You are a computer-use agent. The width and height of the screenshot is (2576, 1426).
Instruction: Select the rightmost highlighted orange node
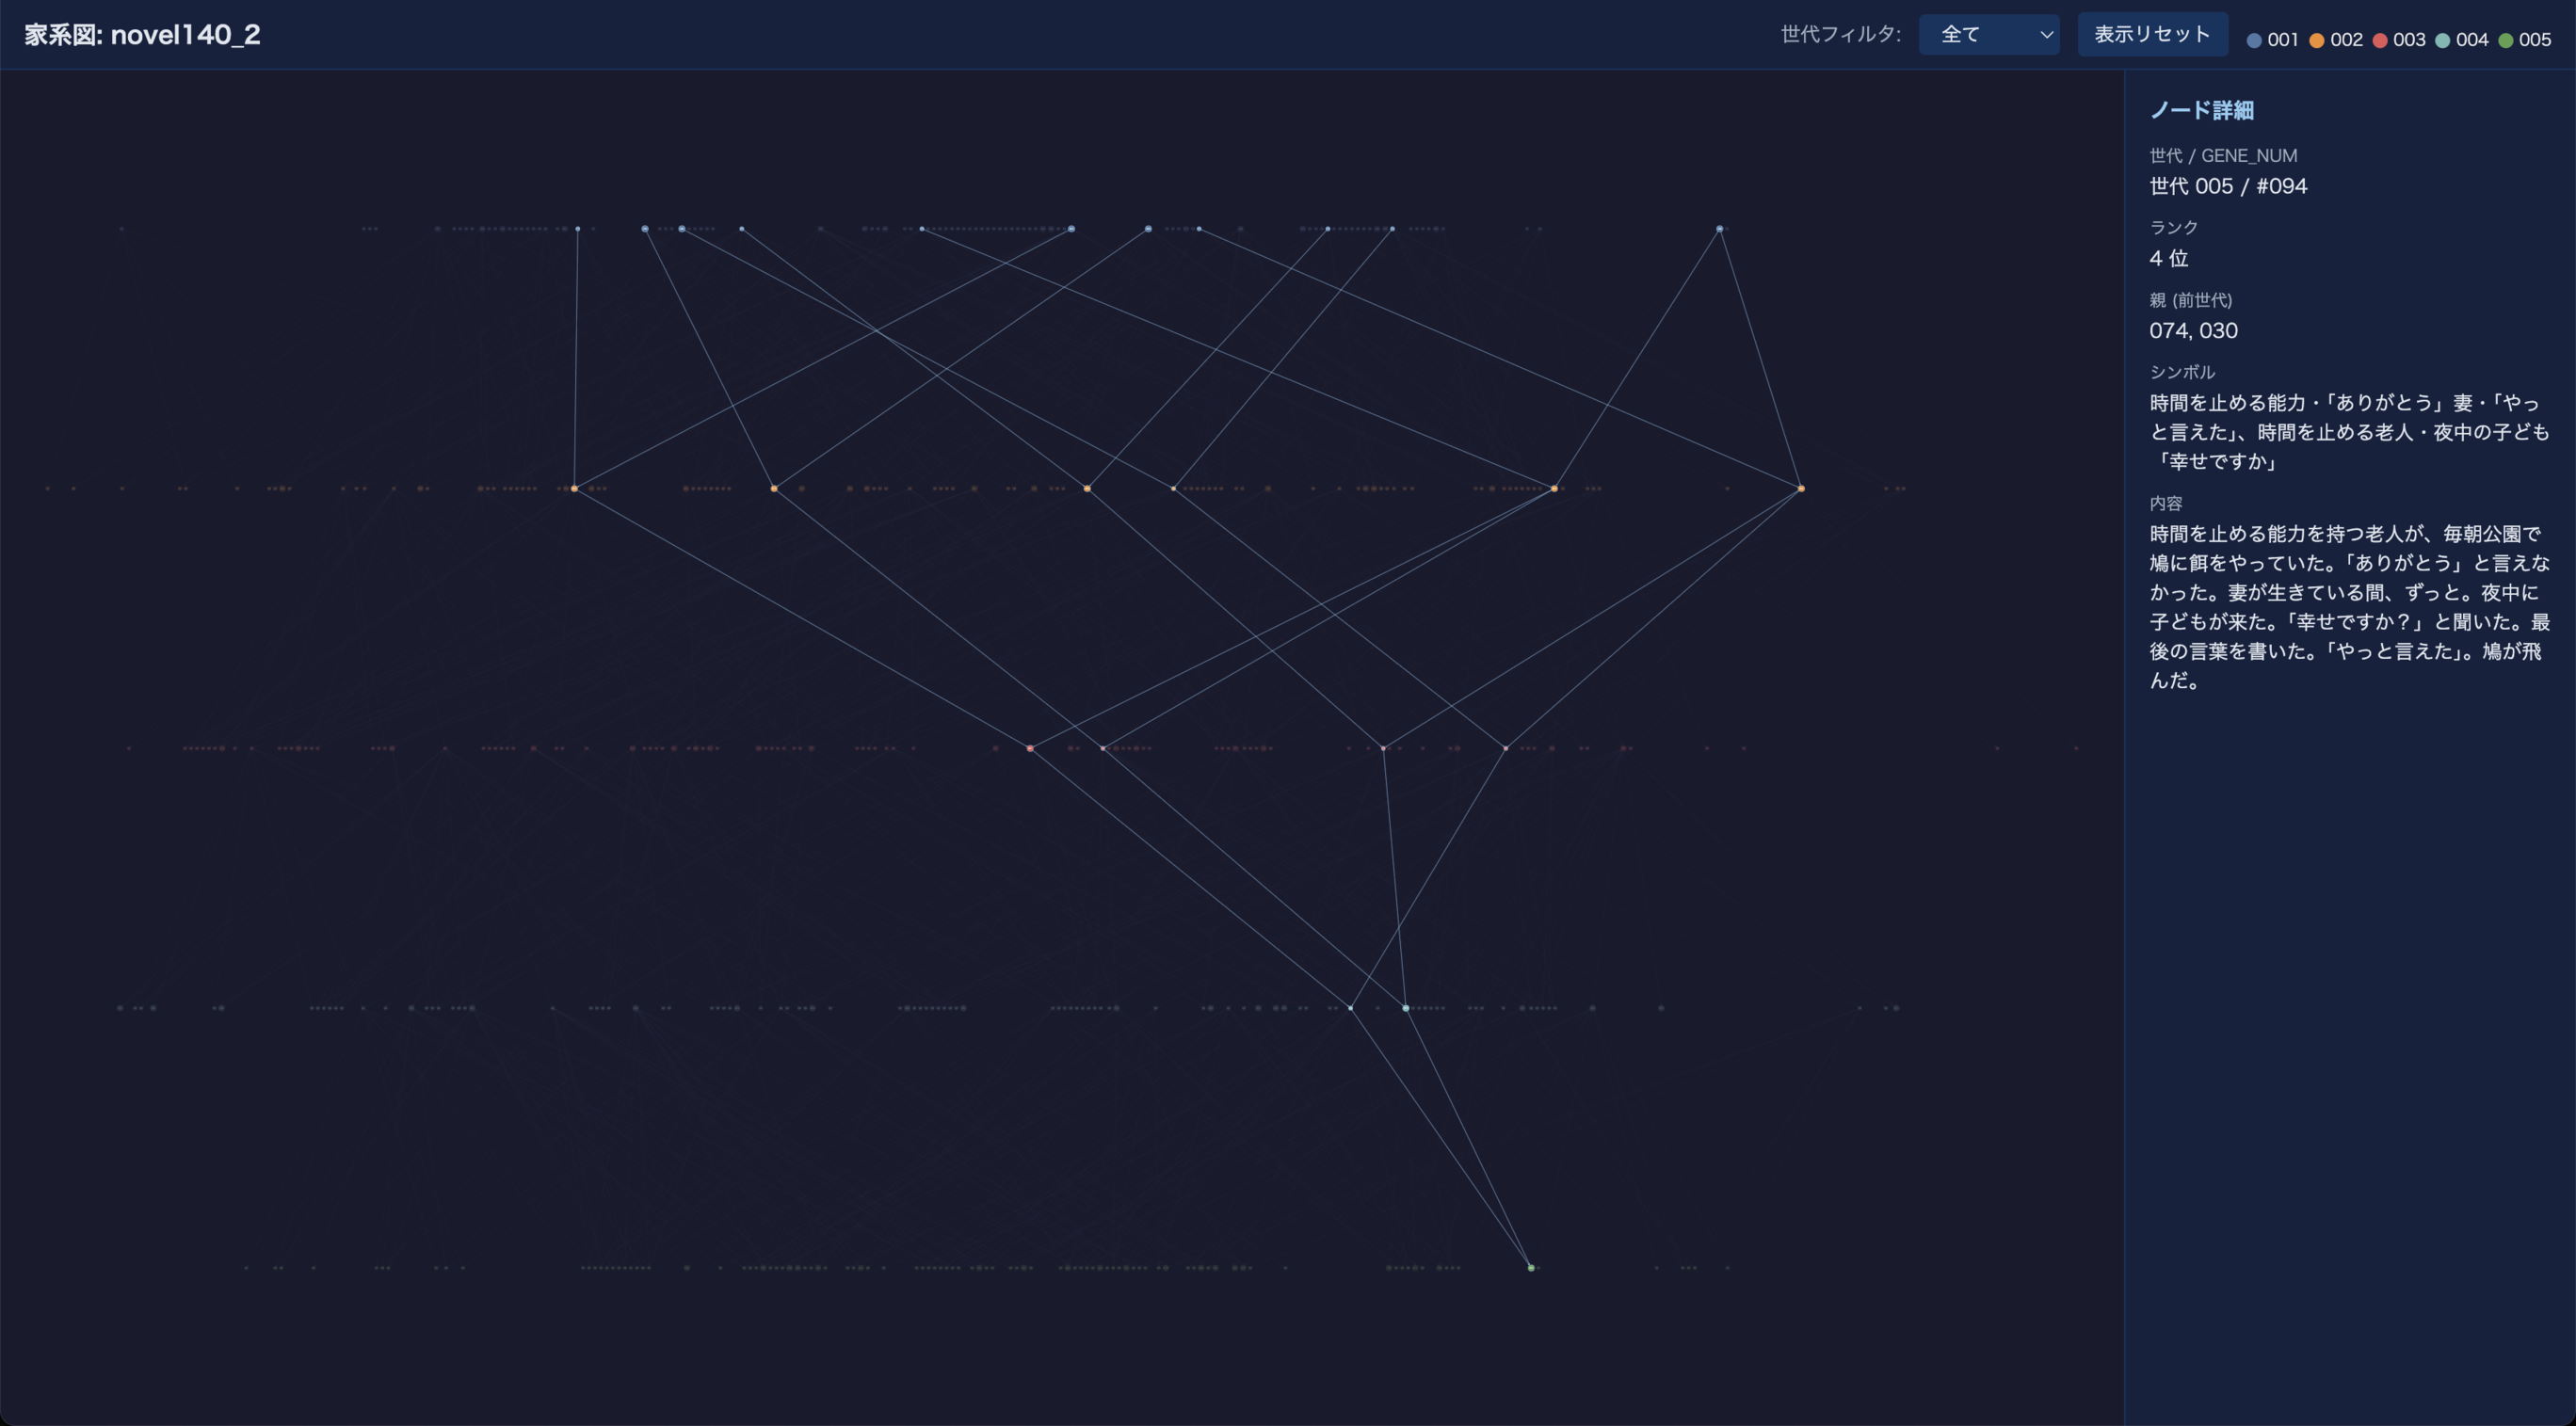tap(1801, 489)
